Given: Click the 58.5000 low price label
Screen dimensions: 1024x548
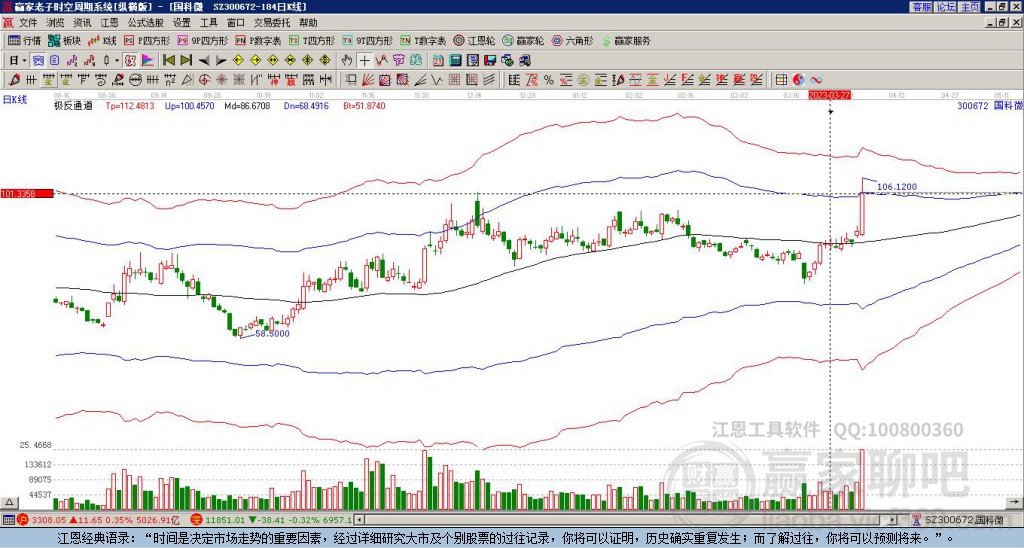Looking at the screenshot, I should pos(272,333).
